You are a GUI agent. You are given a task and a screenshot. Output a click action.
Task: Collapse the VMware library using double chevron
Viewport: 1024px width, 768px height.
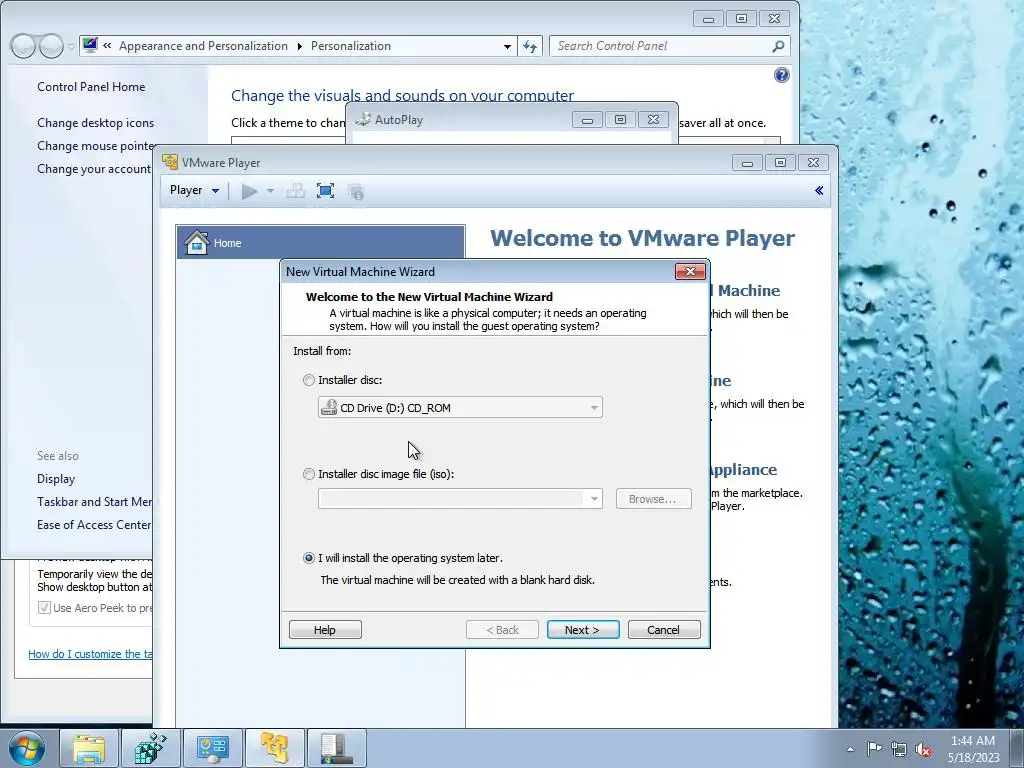tap(819, 191)
